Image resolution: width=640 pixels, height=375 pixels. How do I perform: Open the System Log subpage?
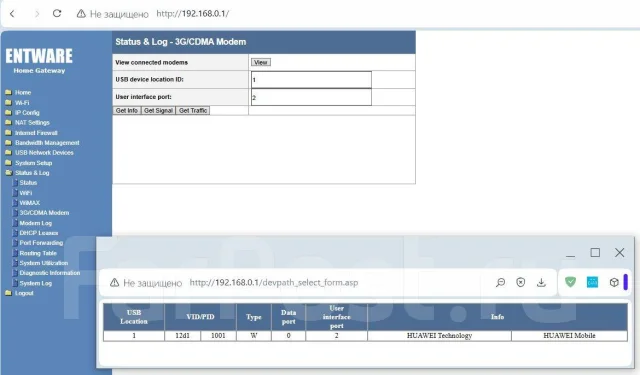pyautogui.click(x=36, y=283)
